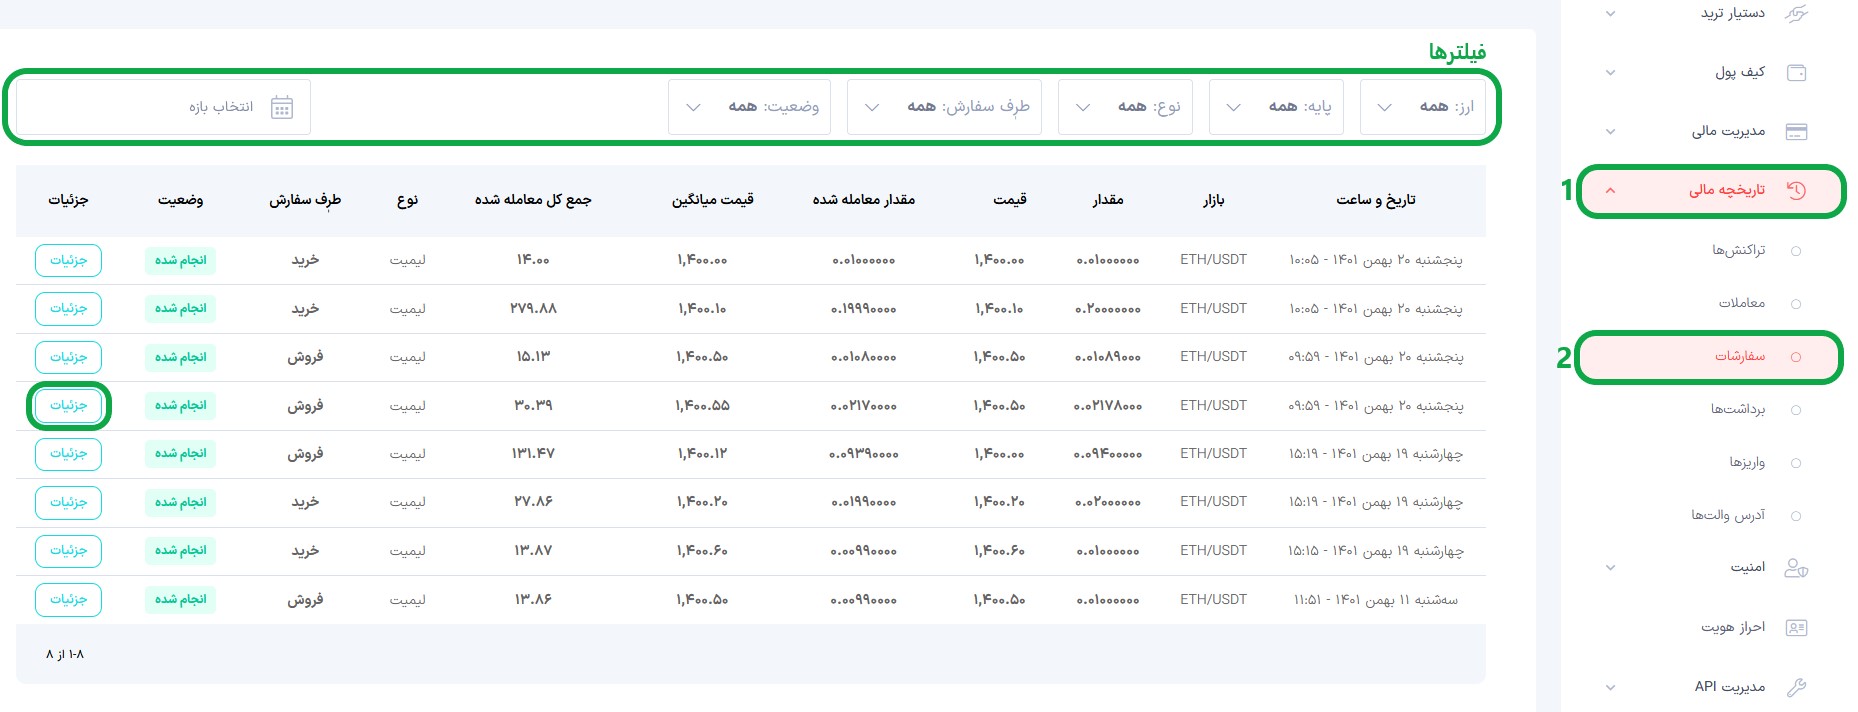Click the financial management card icon
This screenshot has height=712, width=1858.
click(x=1796, y=132)
